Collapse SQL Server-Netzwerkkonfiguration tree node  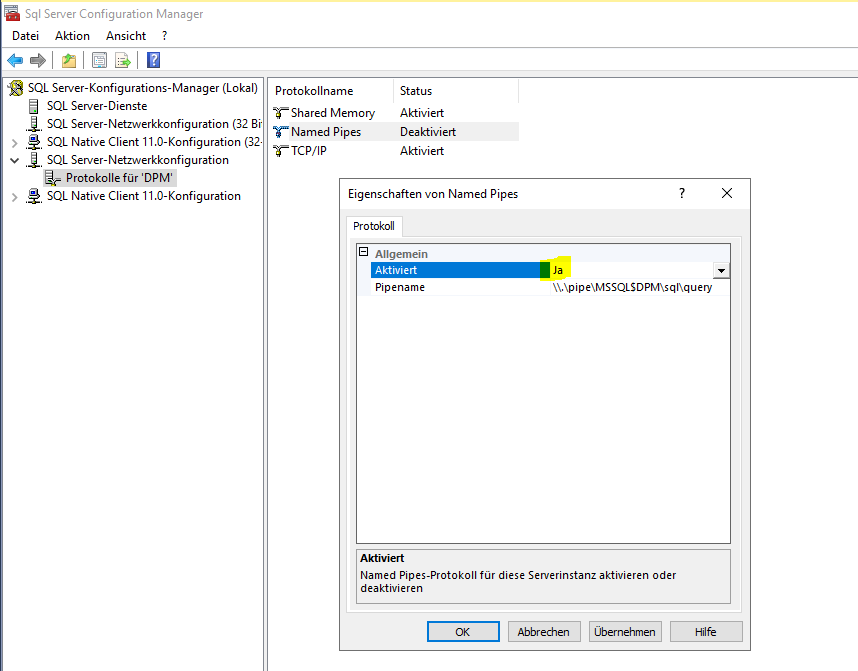15,160
